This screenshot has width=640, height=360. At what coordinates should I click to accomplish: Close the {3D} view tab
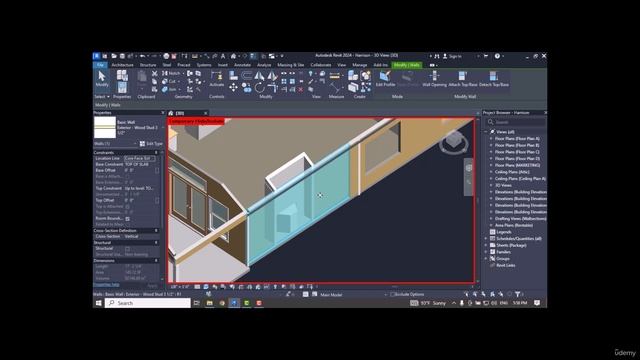[x=205, y=113]
